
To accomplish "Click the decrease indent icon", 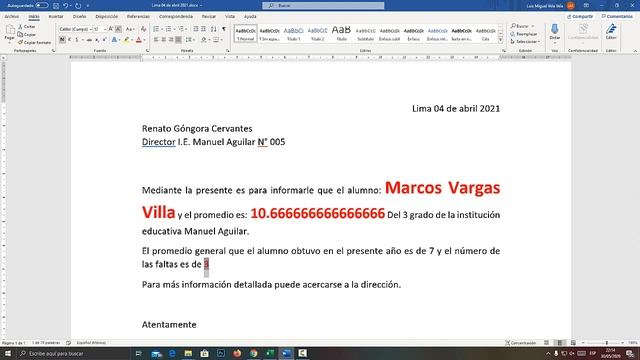I will tap(196, 29).
